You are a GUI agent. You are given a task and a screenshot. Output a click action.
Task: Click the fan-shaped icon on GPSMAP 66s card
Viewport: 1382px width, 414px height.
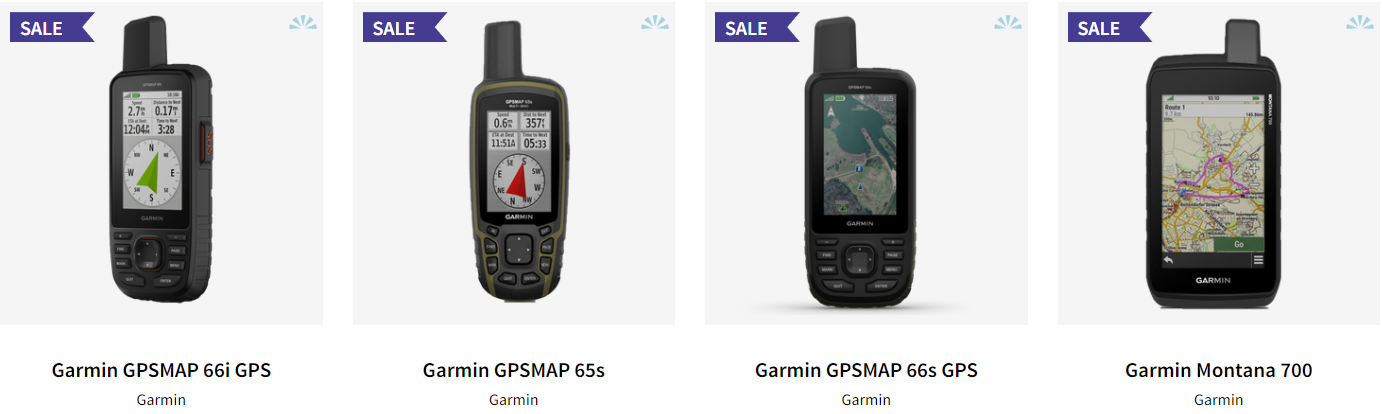point(1008,22)
